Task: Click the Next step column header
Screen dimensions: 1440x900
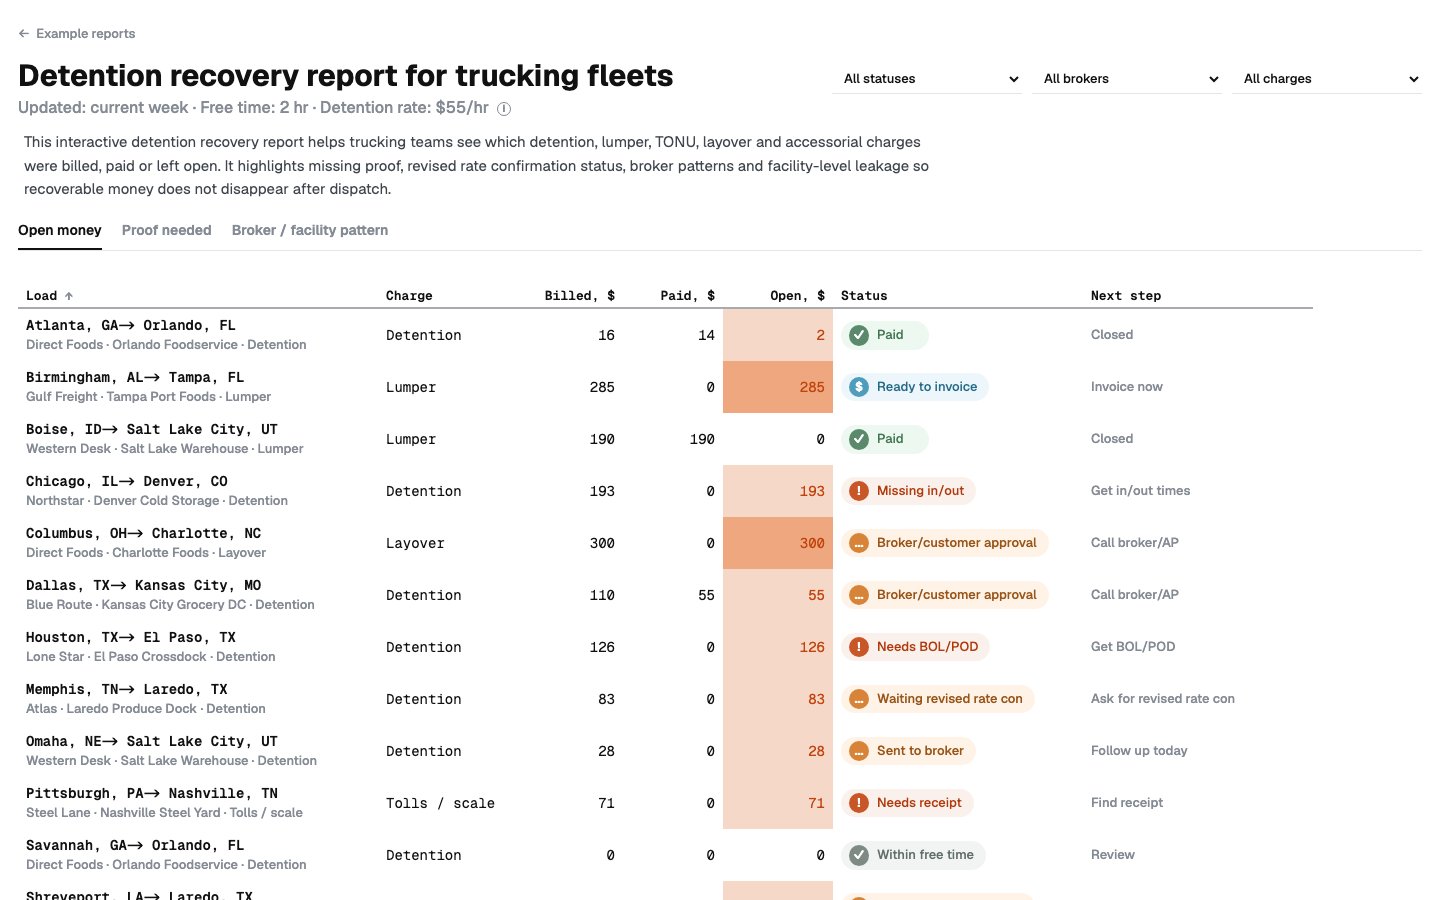Action: [x=1126, y=296]
